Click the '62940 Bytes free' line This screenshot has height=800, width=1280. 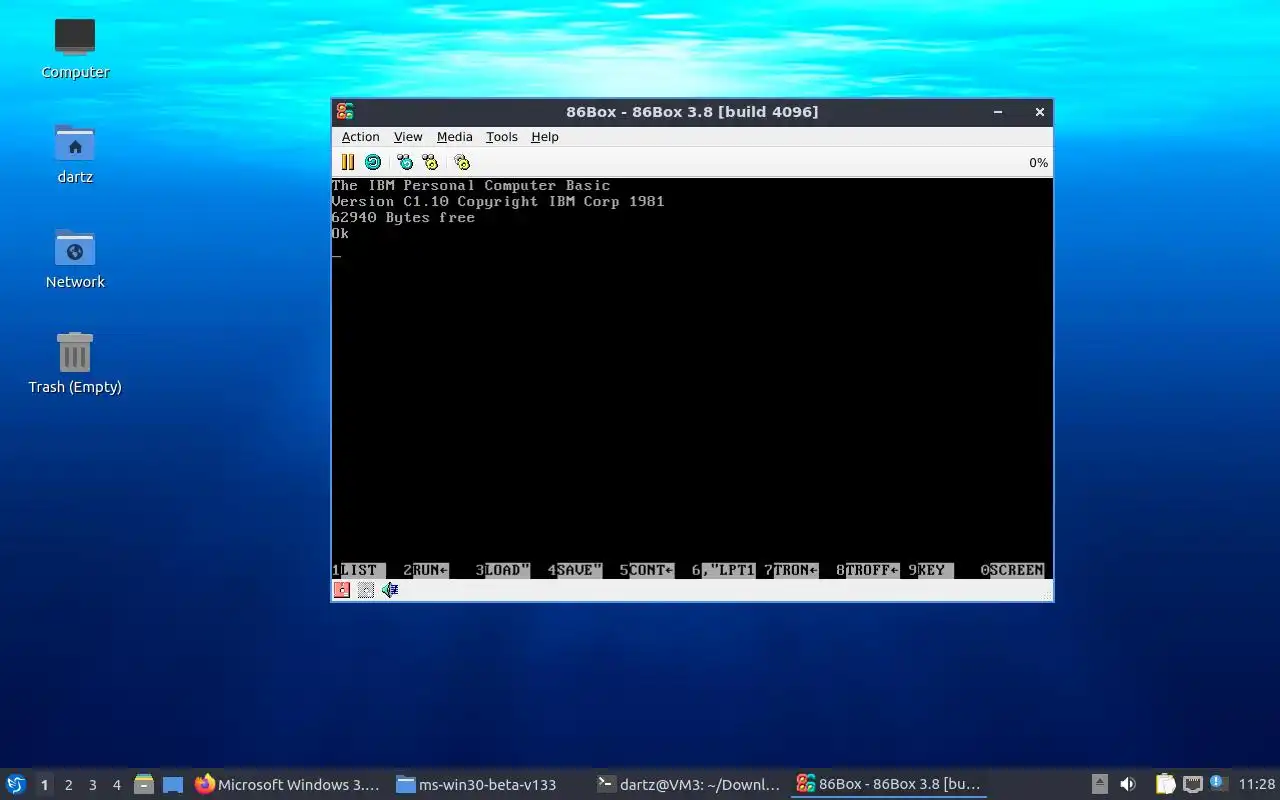[x=403, y=217]
